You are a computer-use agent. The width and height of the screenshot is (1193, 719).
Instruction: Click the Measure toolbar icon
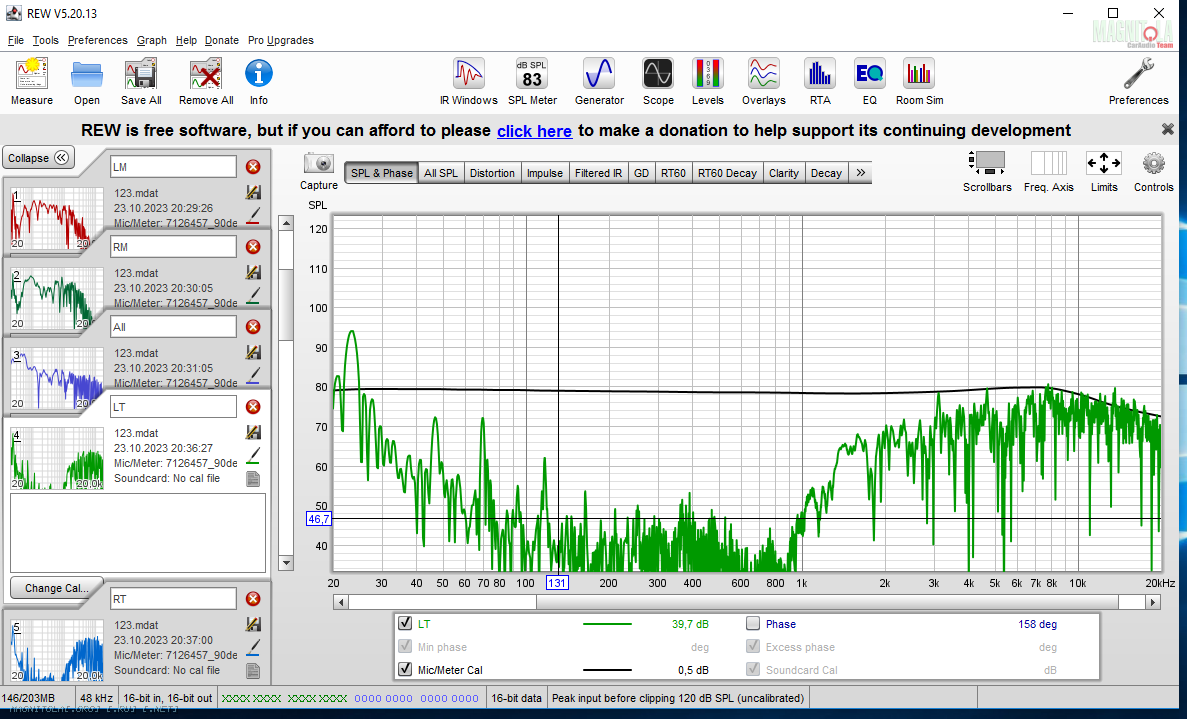32,75
